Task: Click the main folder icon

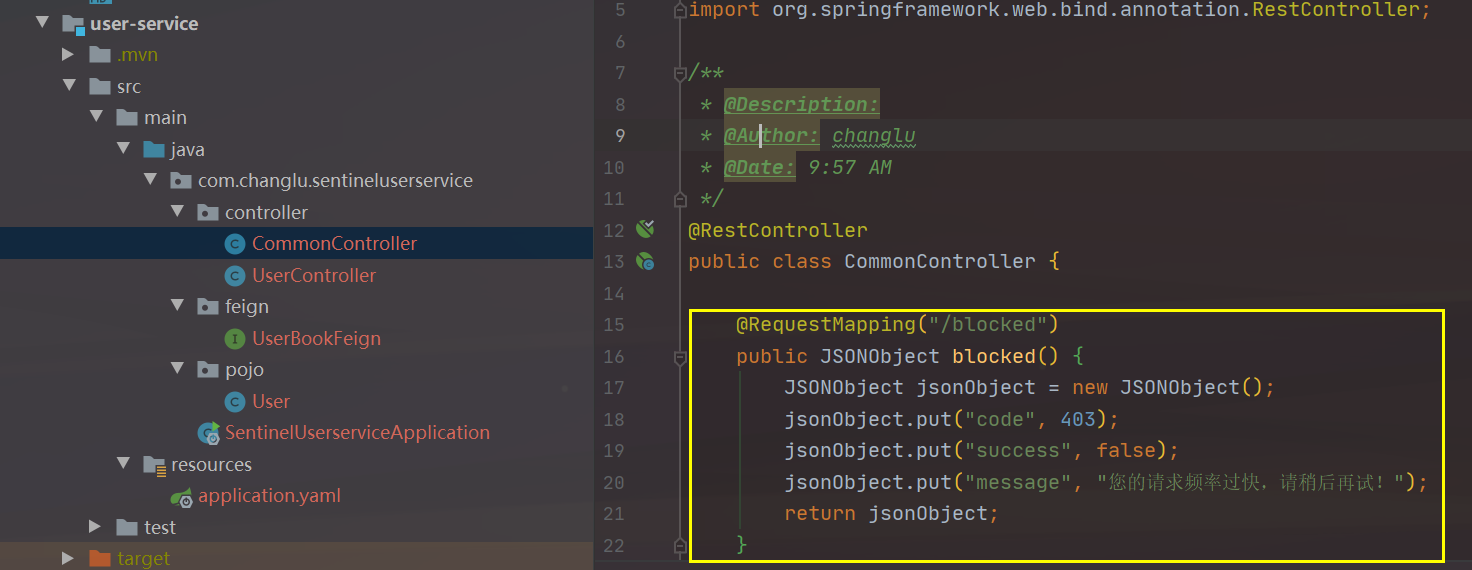Action: click(x=127, y=117)
